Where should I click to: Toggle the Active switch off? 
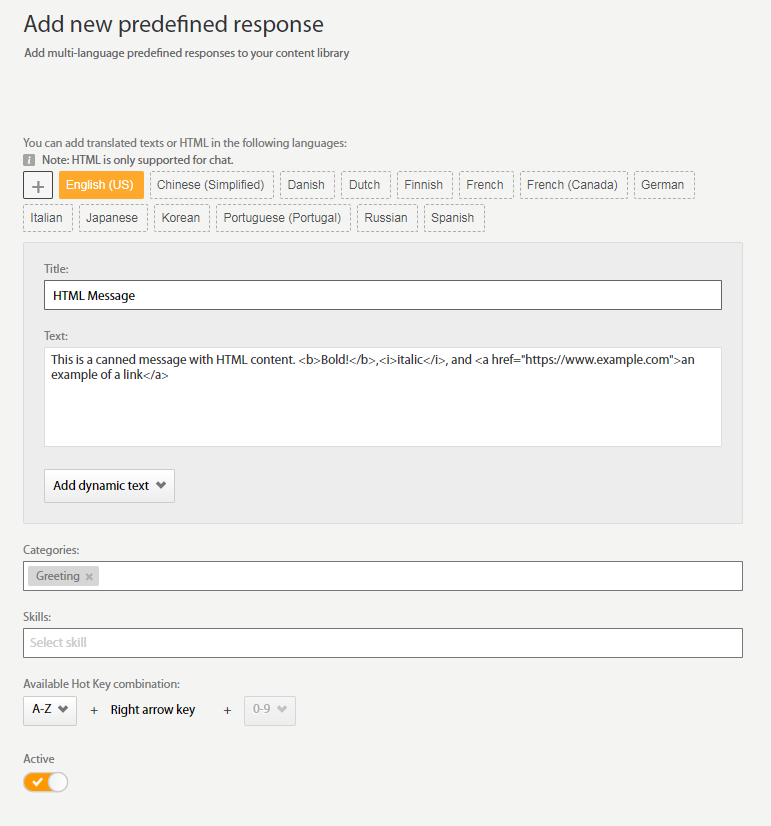[x=45, y=781]
